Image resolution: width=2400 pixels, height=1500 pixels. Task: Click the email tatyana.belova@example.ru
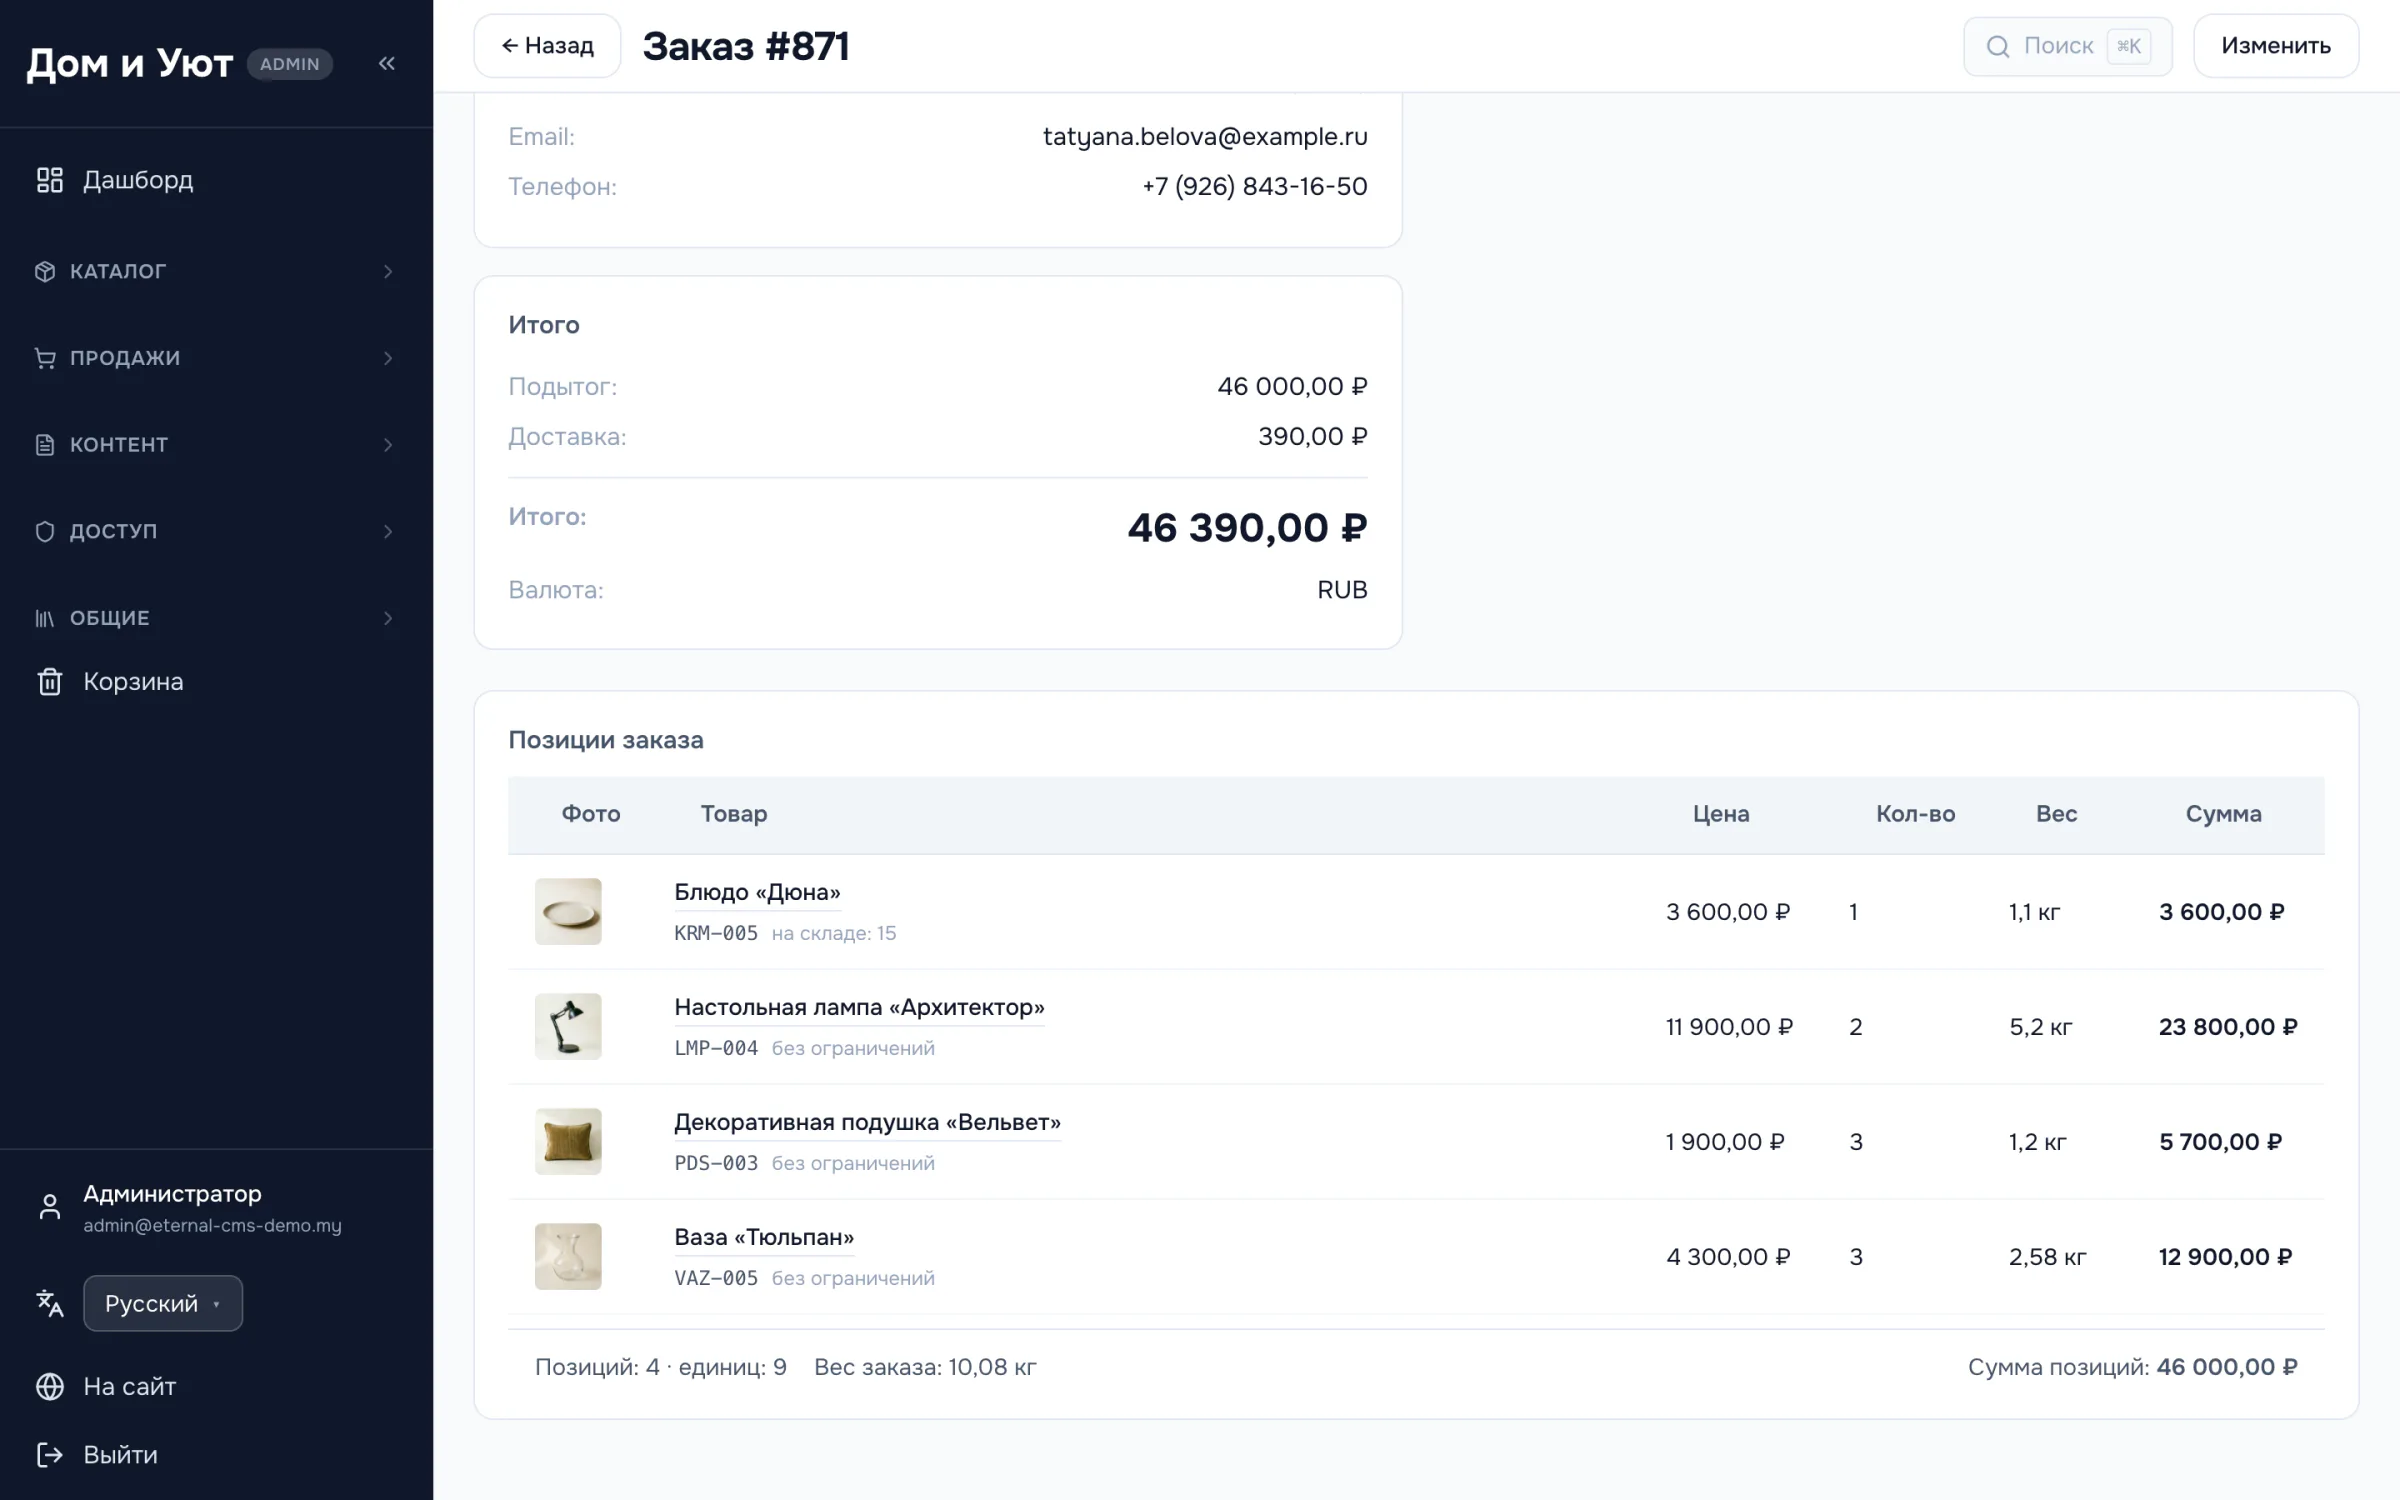1205,137
